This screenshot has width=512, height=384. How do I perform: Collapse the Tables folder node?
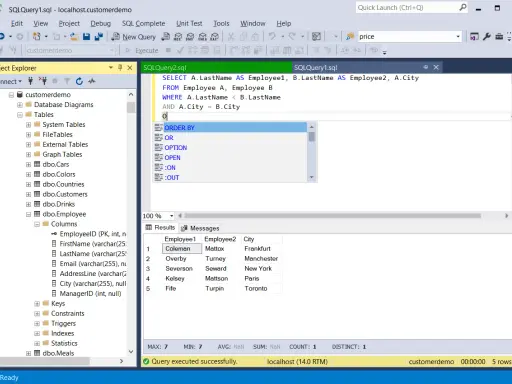[x=20, y=115]
